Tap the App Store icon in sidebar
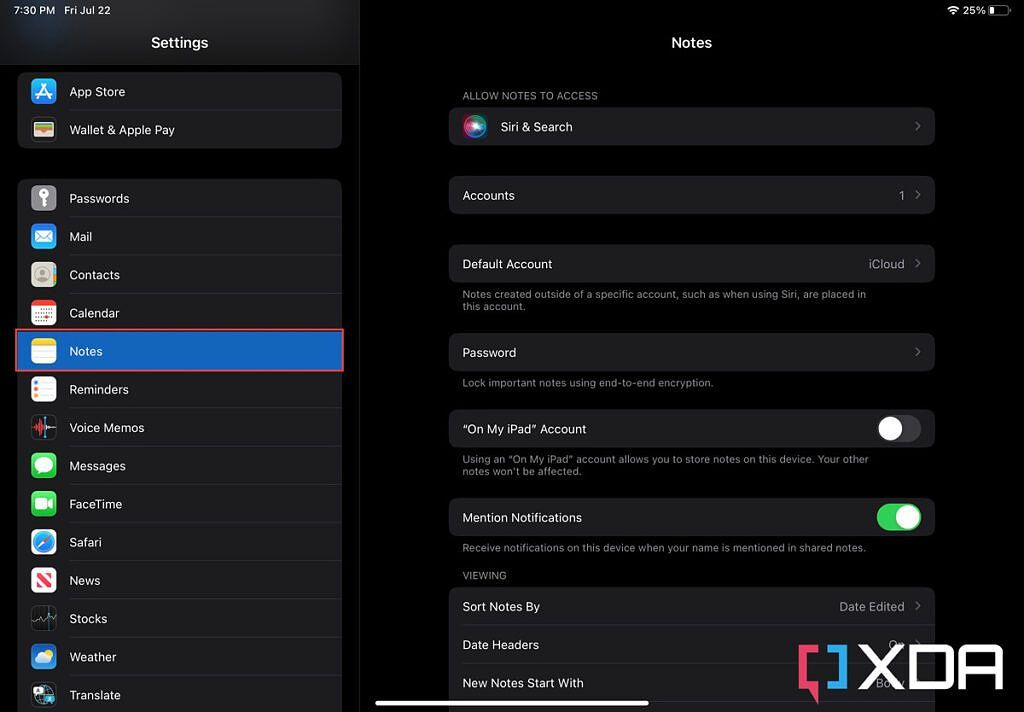1024x712 pixels. tap(44, 91)
